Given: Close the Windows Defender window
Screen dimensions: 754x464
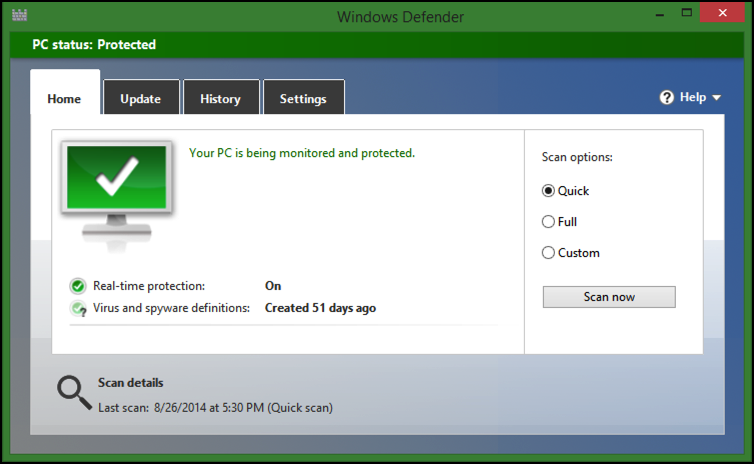Looking at the screenshot, I should tap(722, 13).
